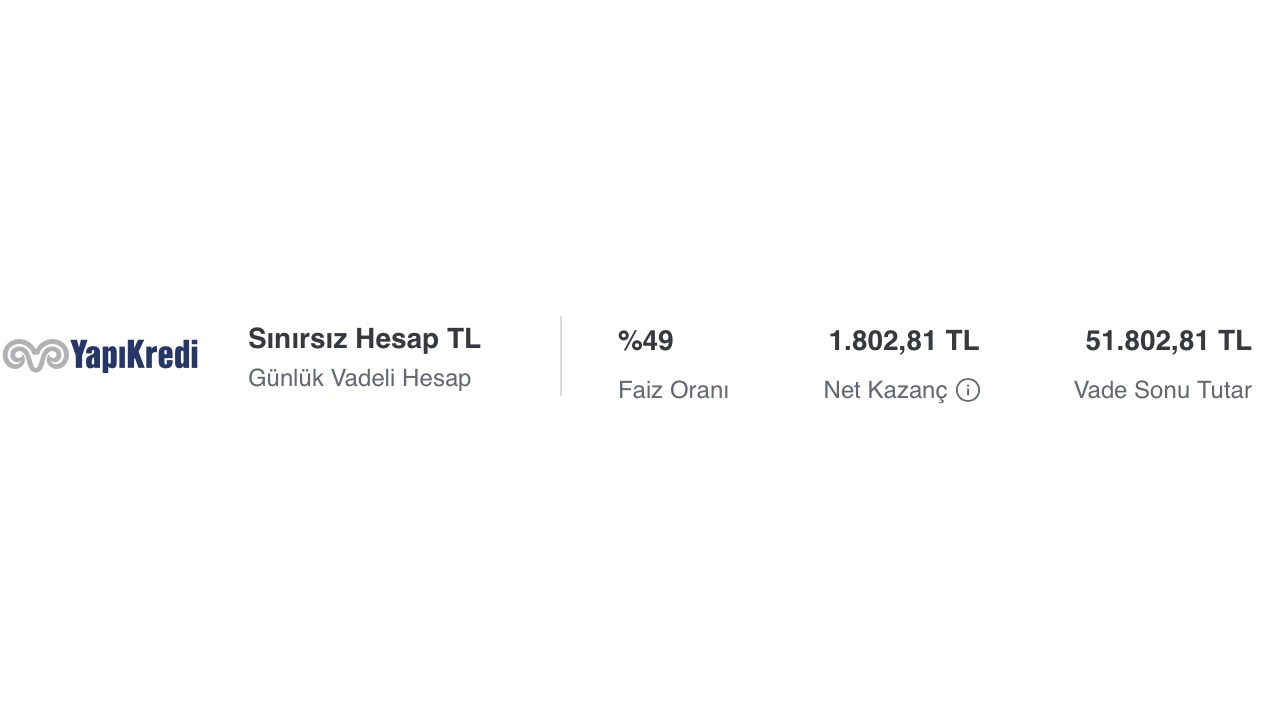Click the vertical divider after account name
Screen dimensions: 1280x720
coord(561,356)
